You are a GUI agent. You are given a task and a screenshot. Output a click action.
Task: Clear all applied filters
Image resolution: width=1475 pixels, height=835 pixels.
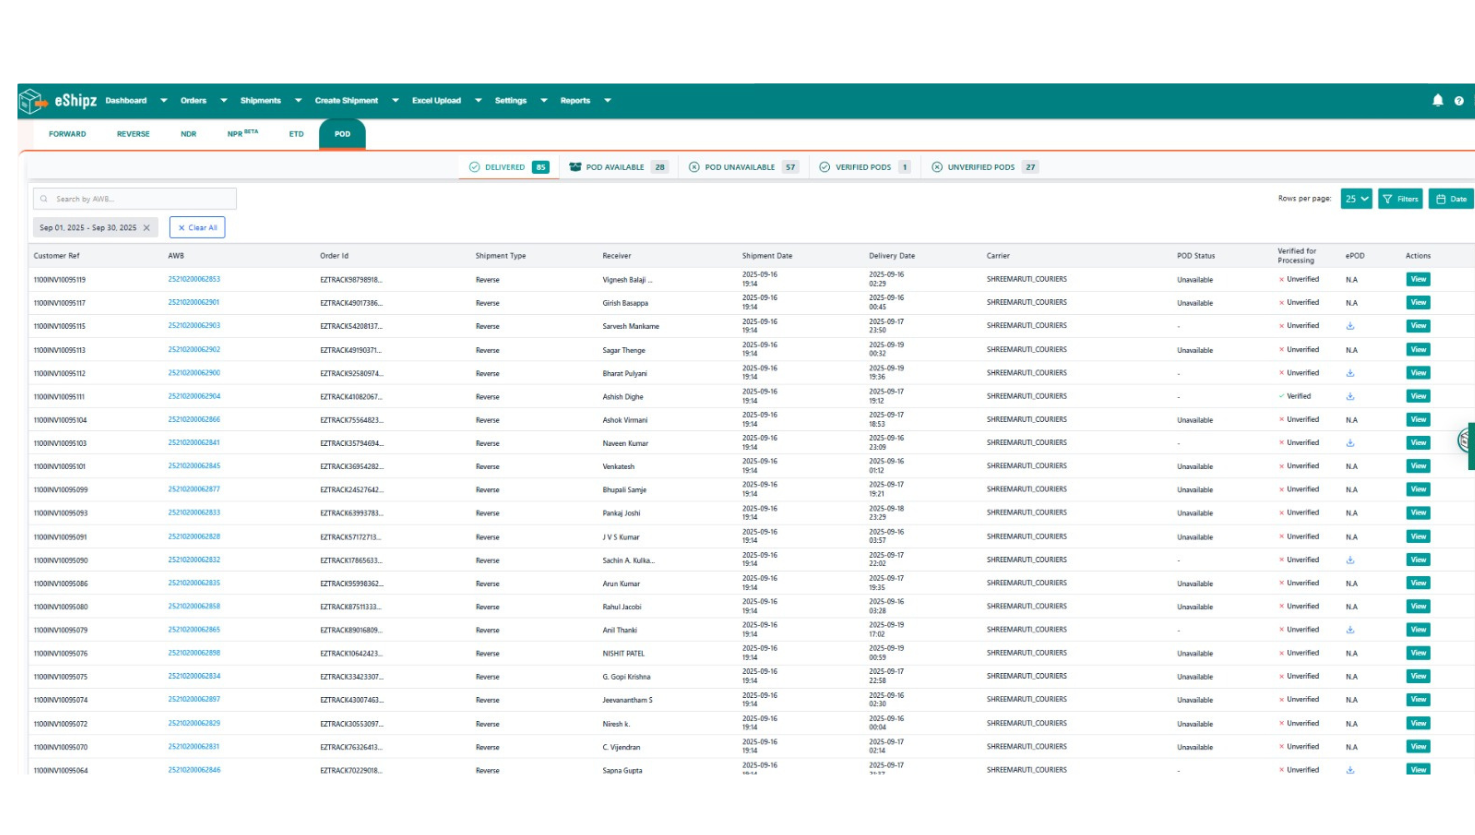[197, 228]
